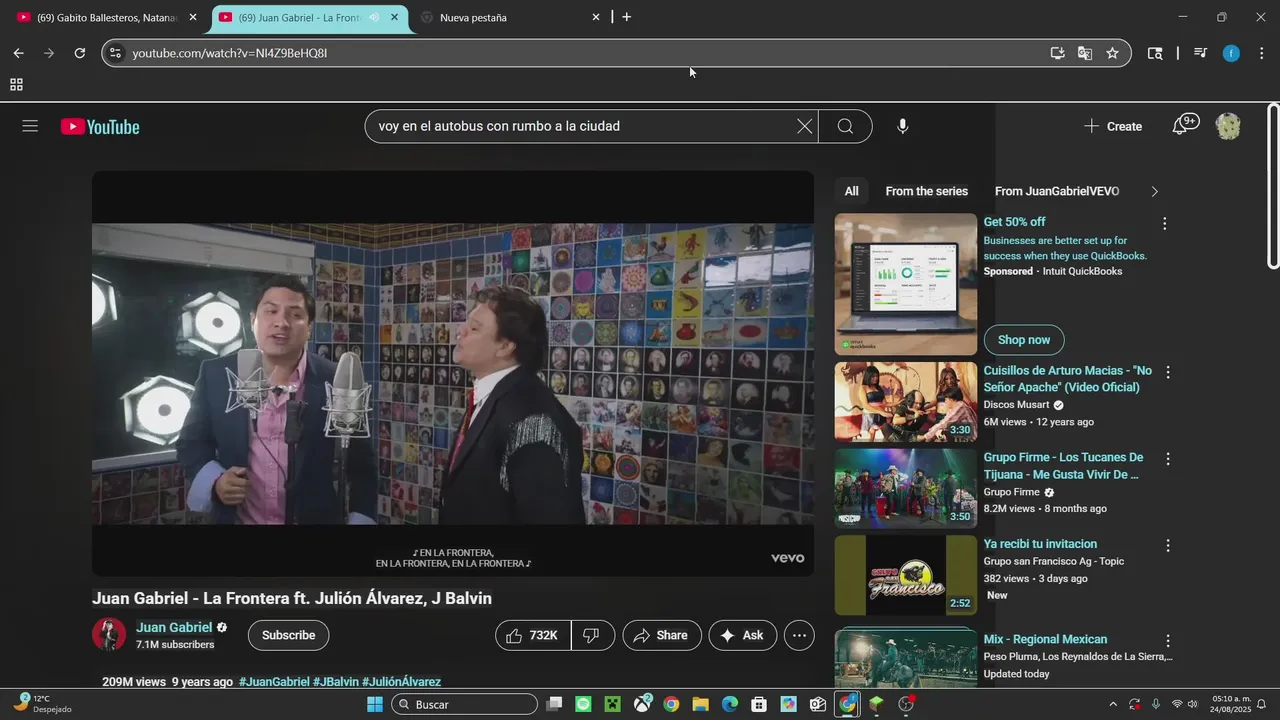This screenshot has width=1280, height=720.
Task: Mute the playing Juan Gabriel browser tab
Action: 374,17
